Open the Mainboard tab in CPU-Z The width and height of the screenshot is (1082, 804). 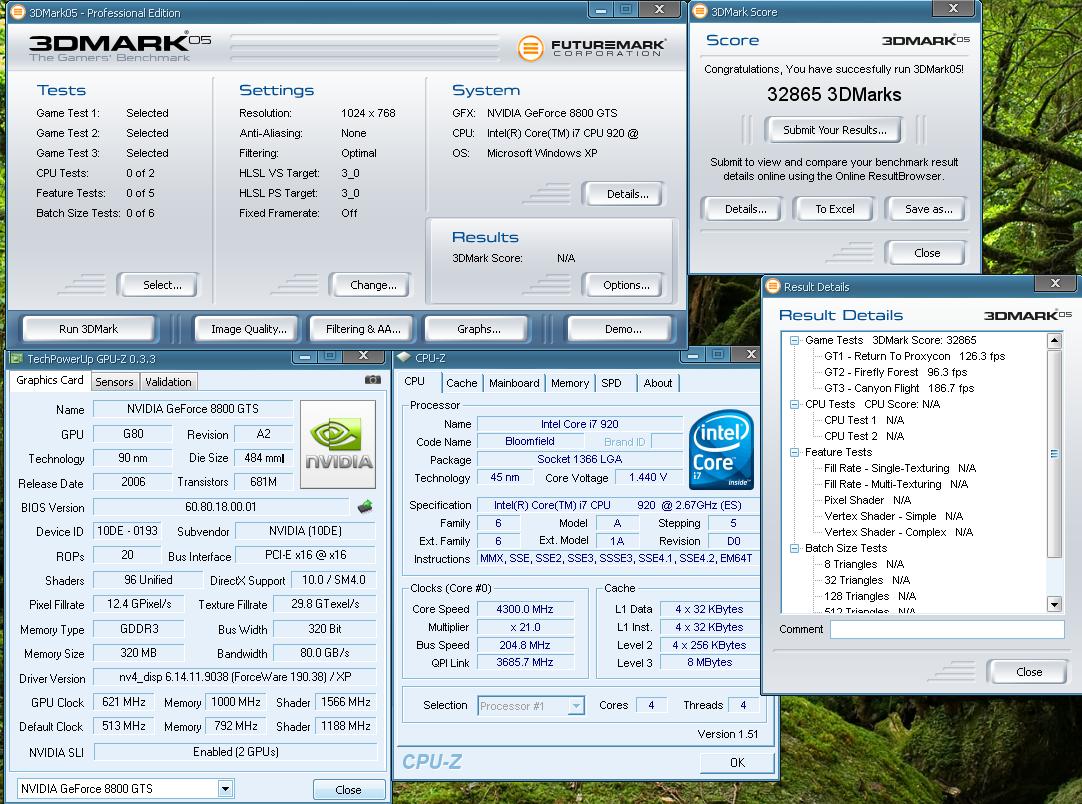(x=514, y=383)
